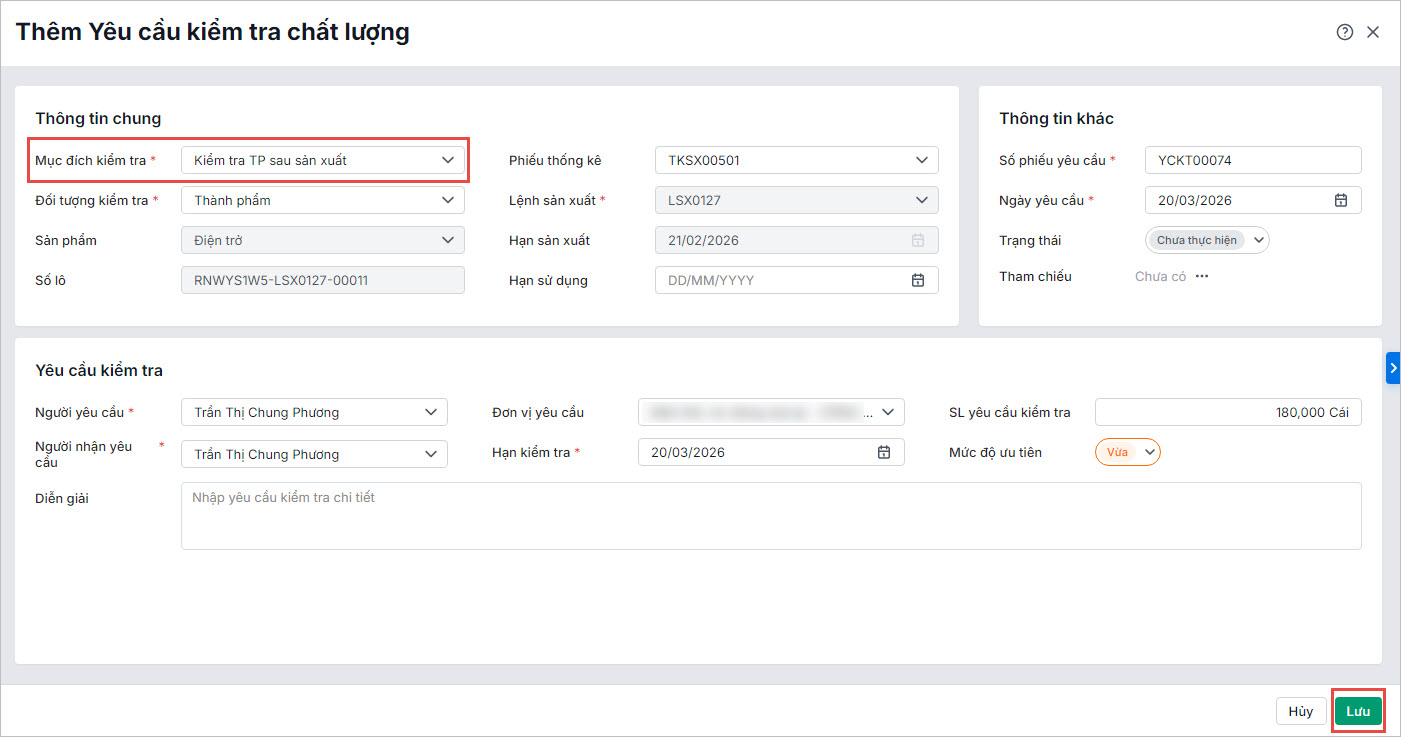Click the Số phiếu yêu cầu field
1401x737 pixels.
tap(1252, 160)
